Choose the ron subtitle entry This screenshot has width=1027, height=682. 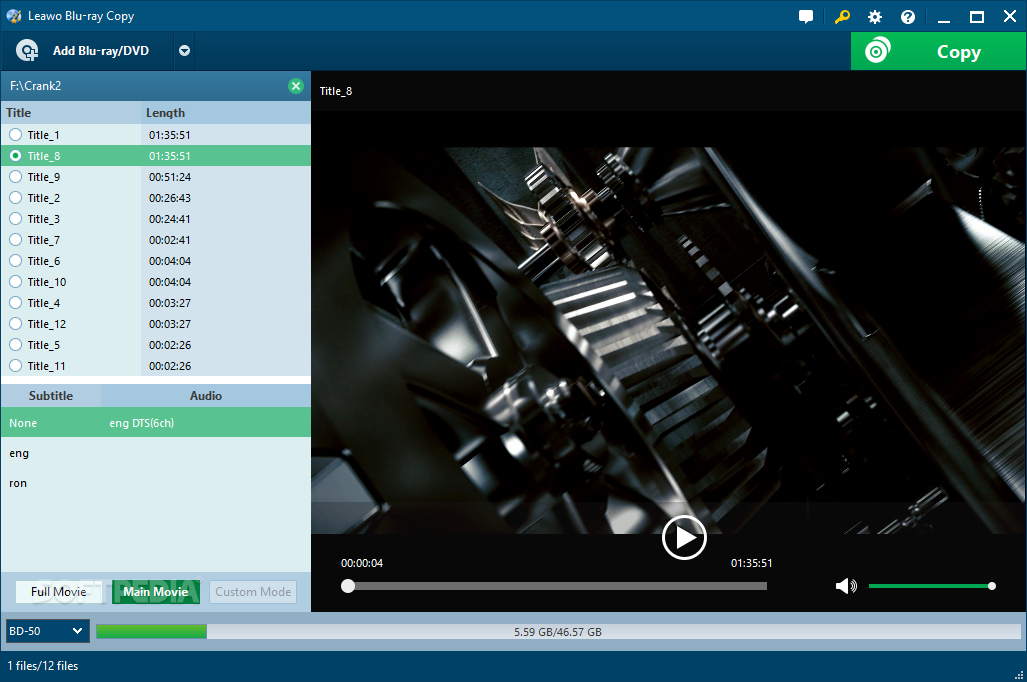pos(18,483)
